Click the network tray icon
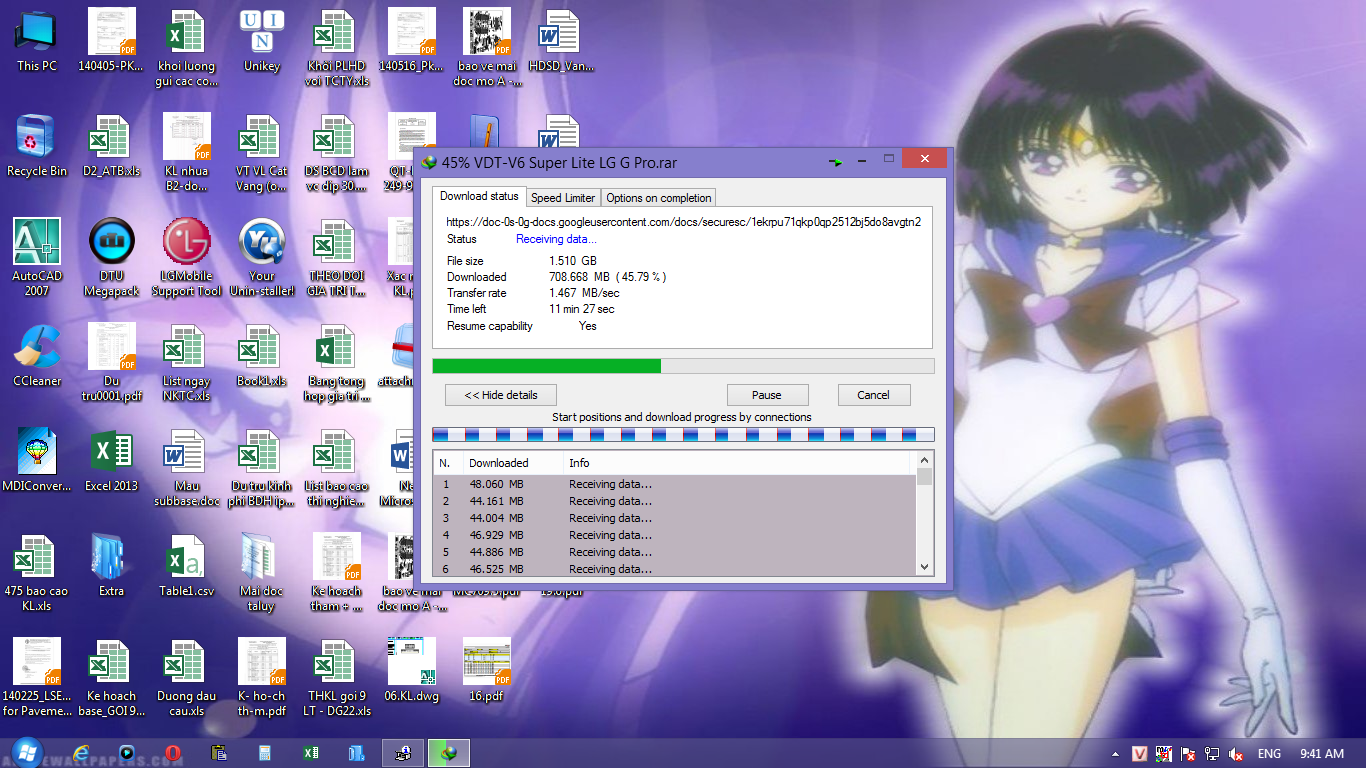Screen dimensions: 1366x768 1212,754
